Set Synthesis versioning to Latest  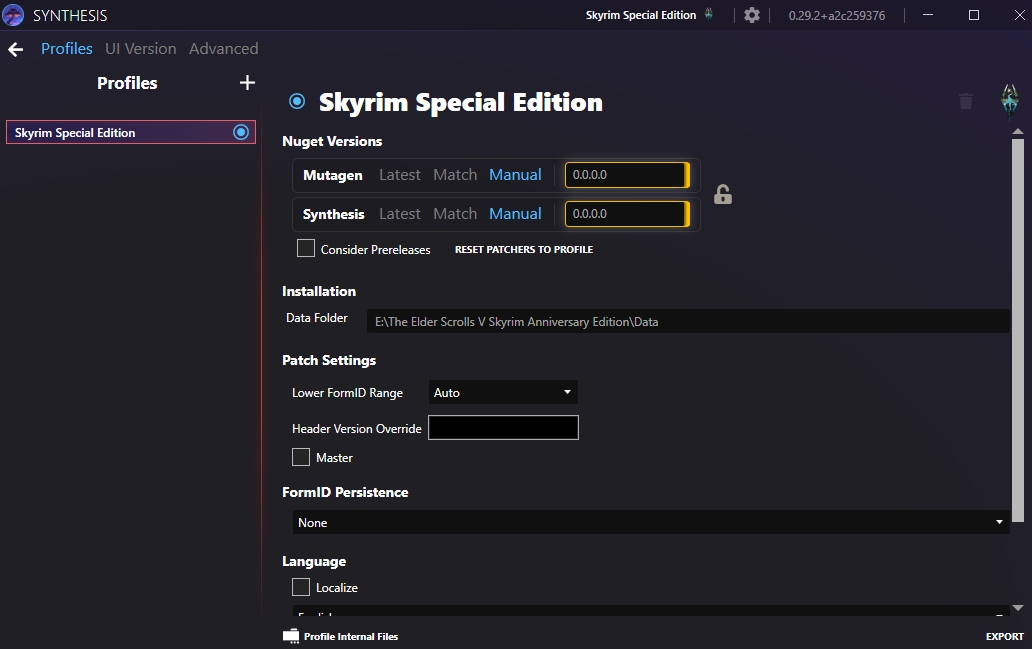tap(400, 214)
